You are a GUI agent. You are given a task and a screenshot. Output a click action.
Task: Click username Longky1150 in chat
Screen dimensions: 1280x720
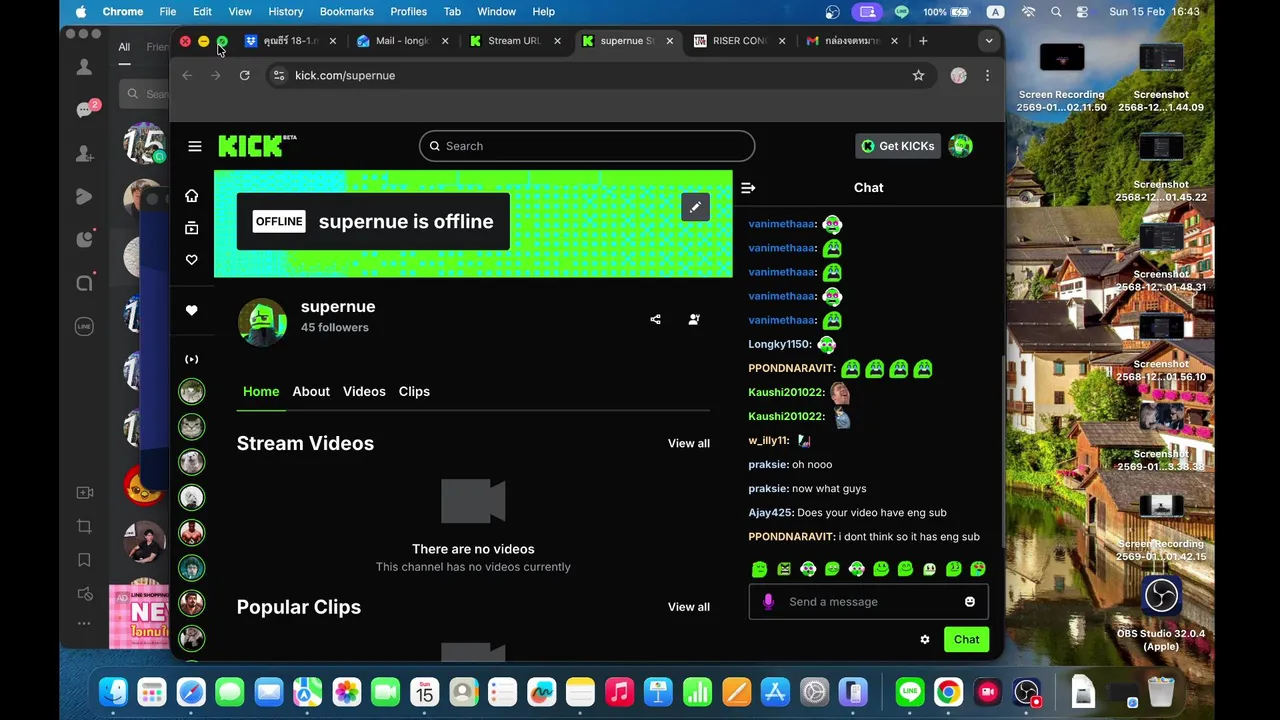[x=779, y=344]
